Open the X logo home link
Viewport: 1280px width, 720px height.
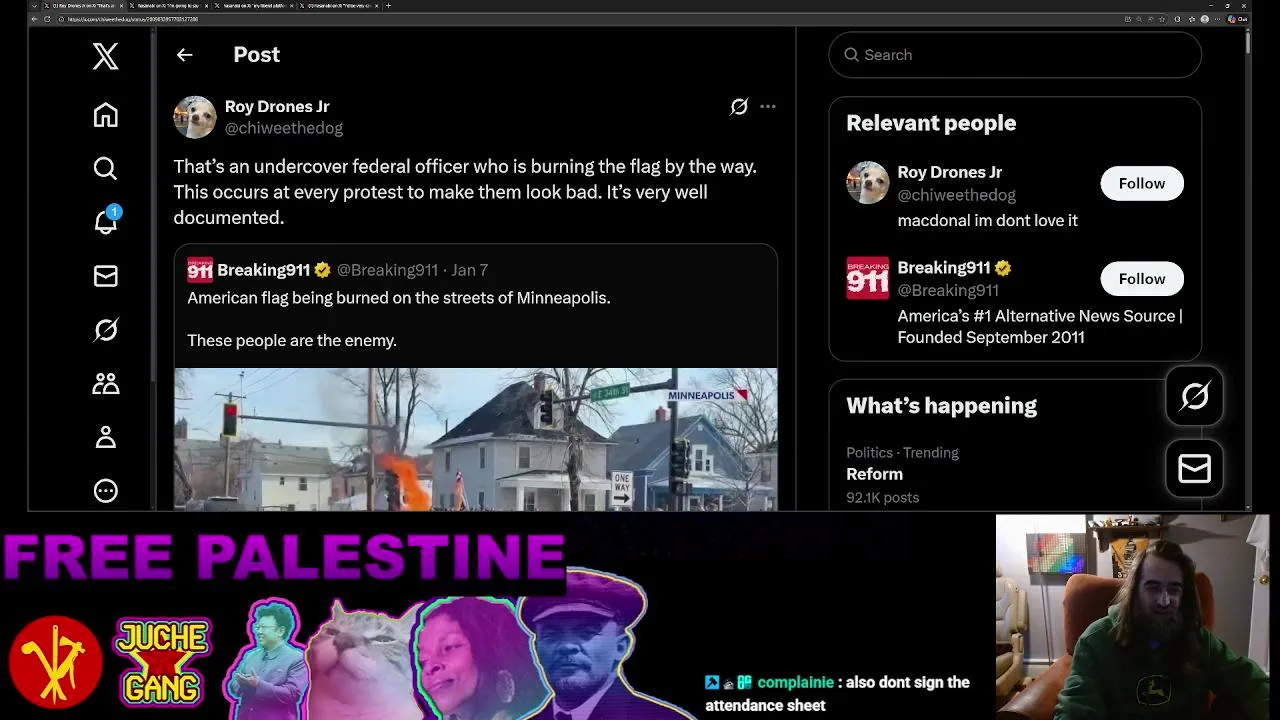click(105, 56)
